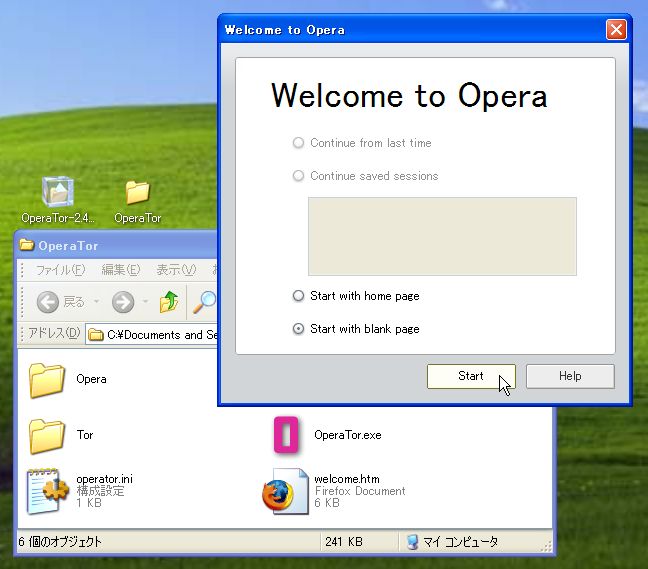Click the 'operator.ini' file name
The height and width of the screenshot is (569, 648).
pyautogui.click(x=104, y=479)
